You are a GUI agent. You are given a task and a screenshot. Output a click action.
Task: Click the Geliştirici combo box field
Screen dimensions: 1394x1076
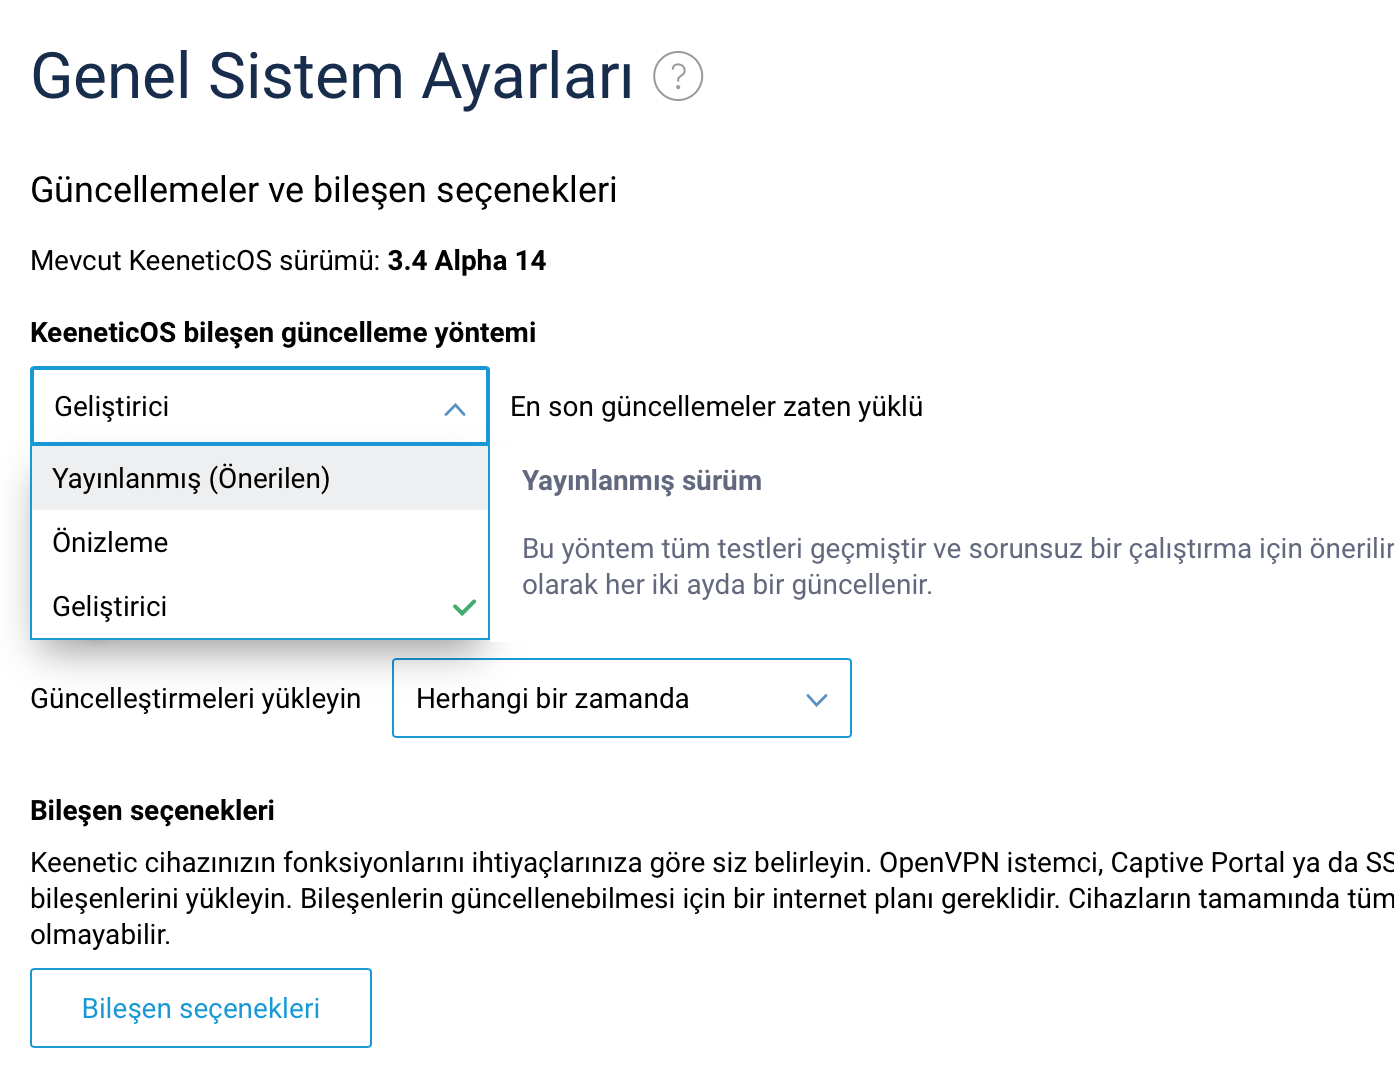pyautogui.click(x=260, y=406)
